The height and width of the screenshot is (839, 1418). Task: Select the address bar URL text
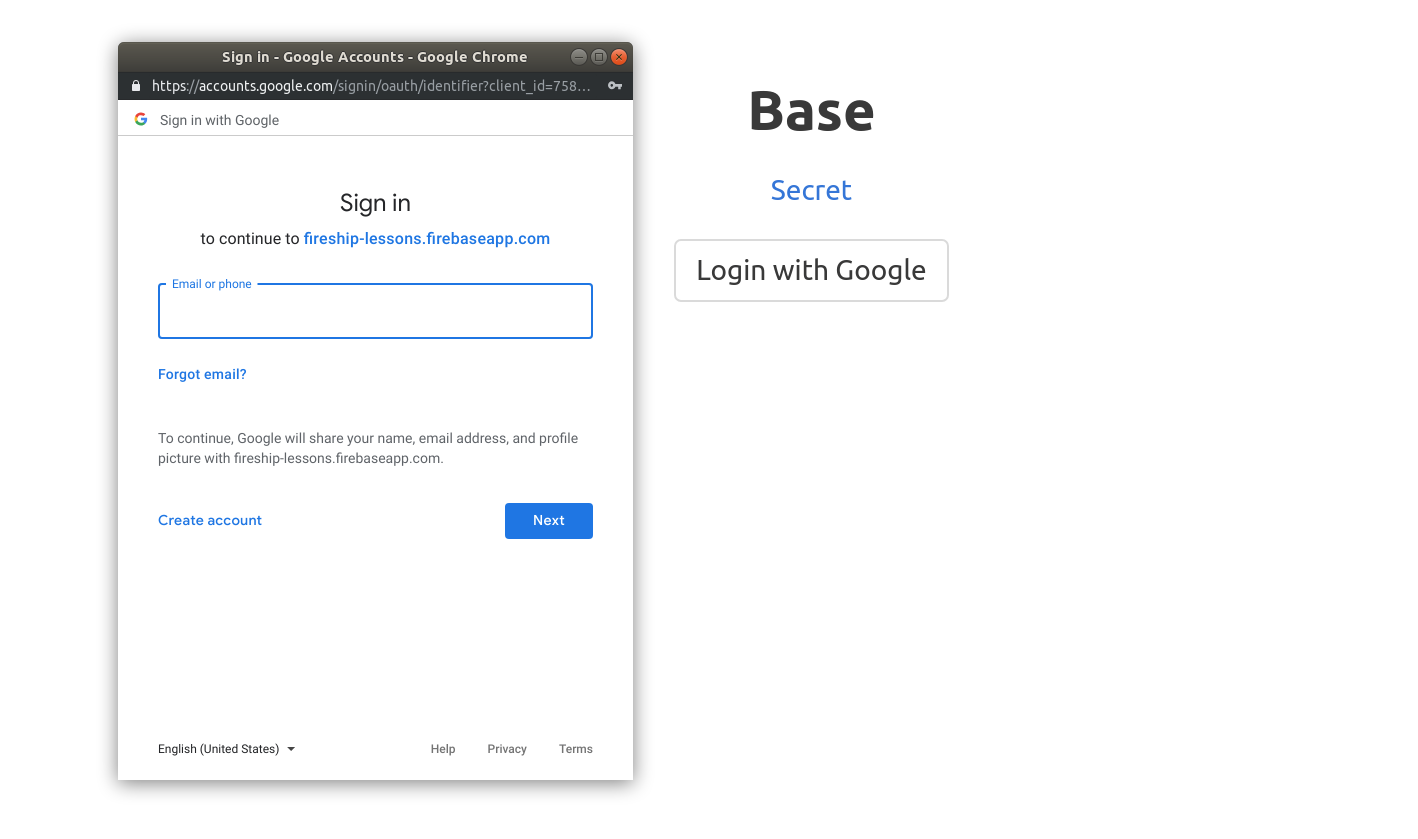pyautogui.click(x=370, y=86)
